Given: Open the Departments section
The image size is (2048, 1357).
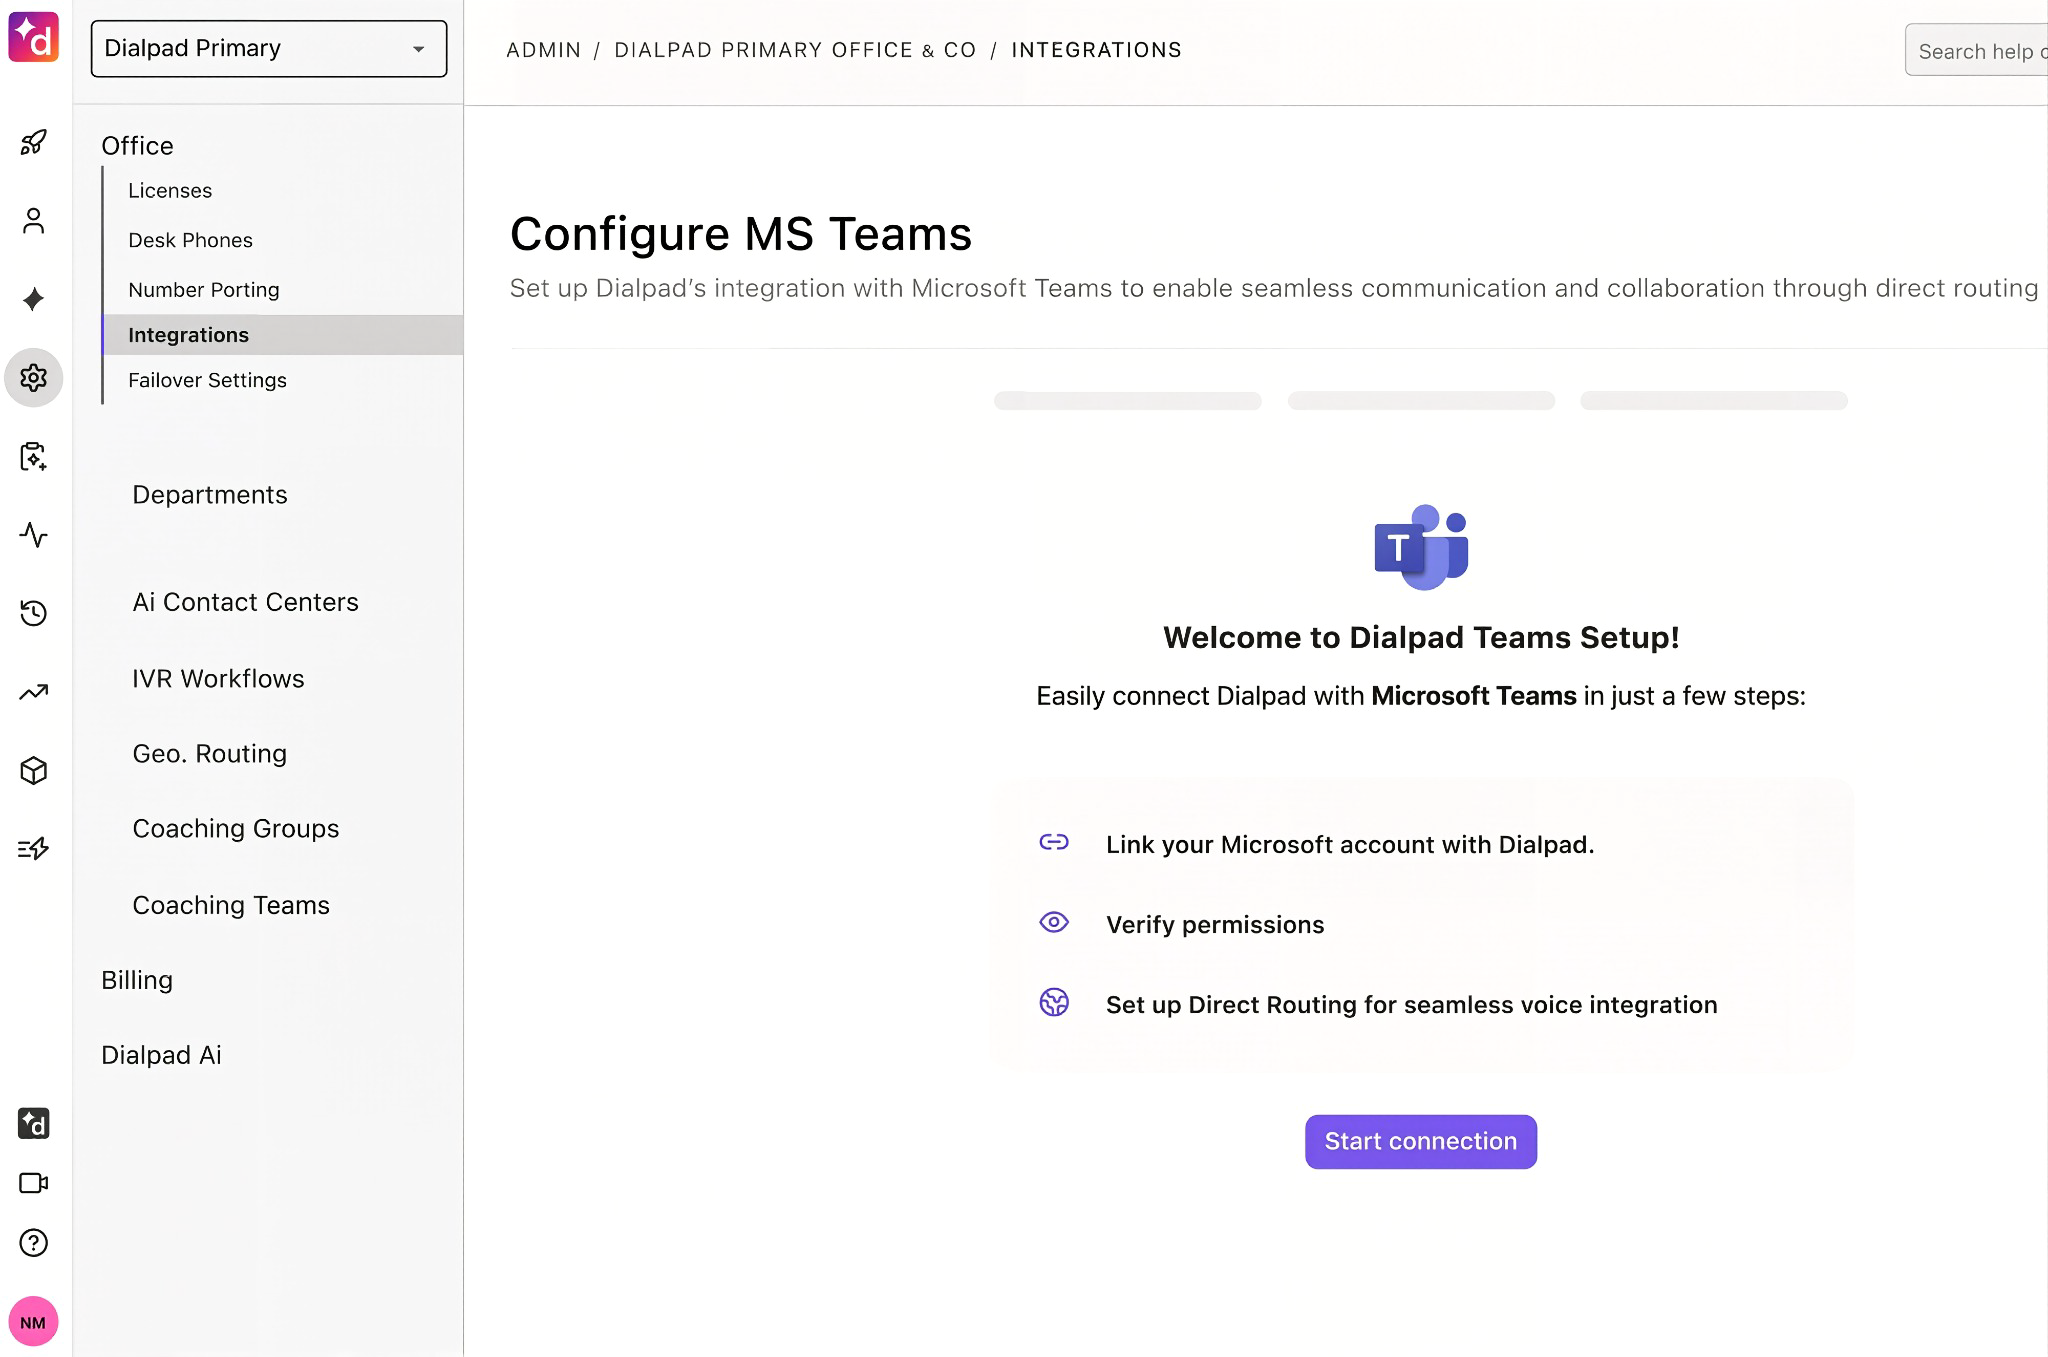Looking at the screenshot, I should click(x=210, y=495).
